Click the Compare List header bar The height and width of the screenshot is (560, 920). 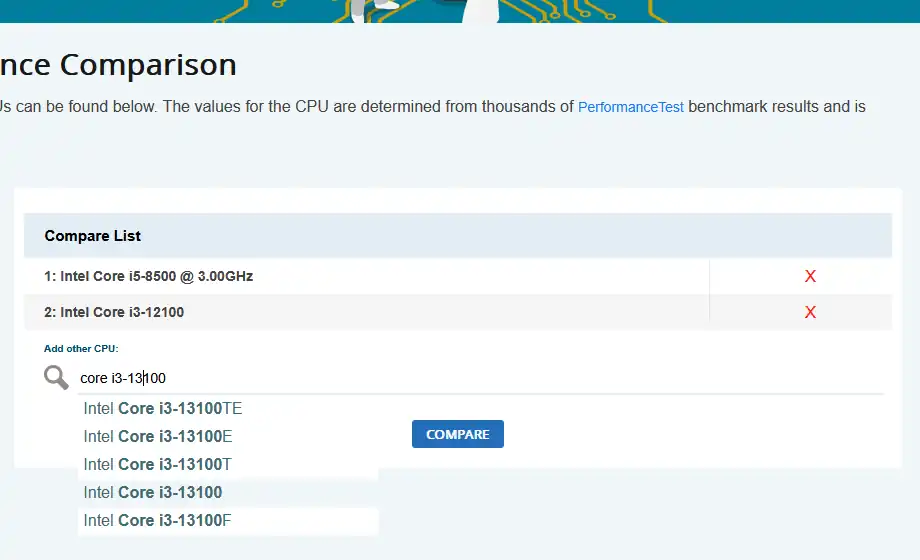(457, 236)
